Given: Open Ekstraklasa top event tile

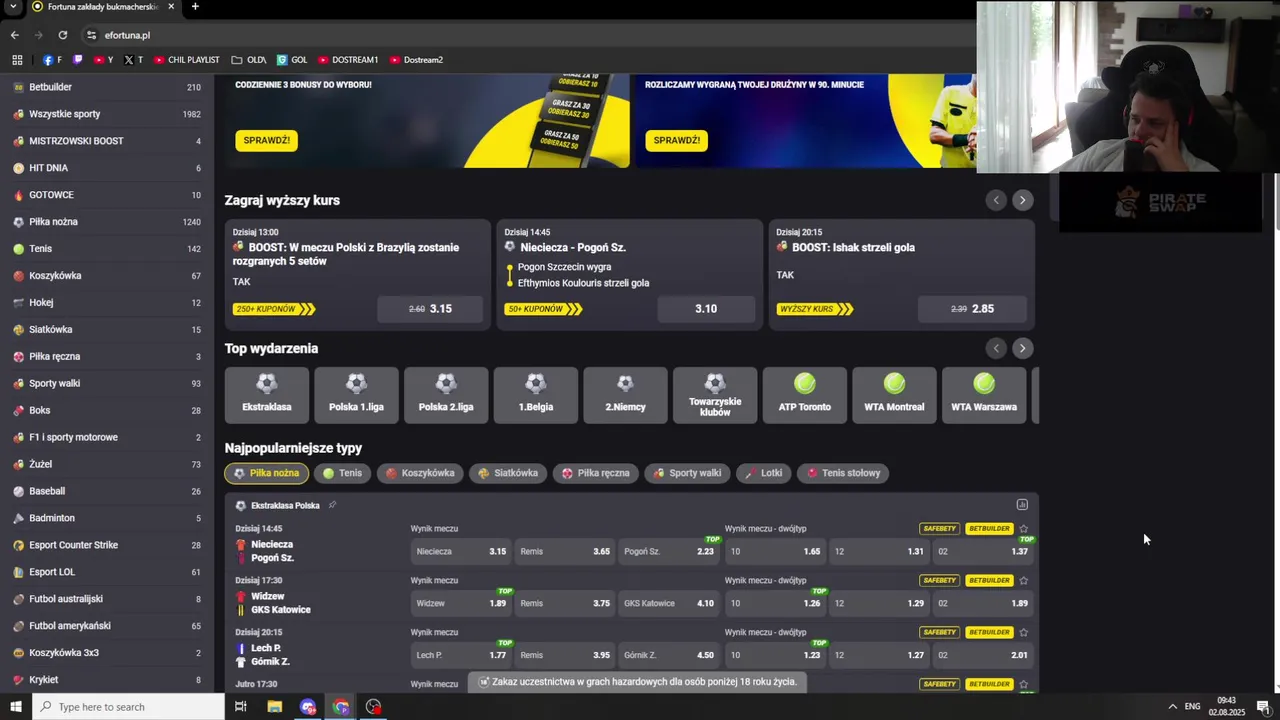Looking at the screenshot, I should [267, 395].
